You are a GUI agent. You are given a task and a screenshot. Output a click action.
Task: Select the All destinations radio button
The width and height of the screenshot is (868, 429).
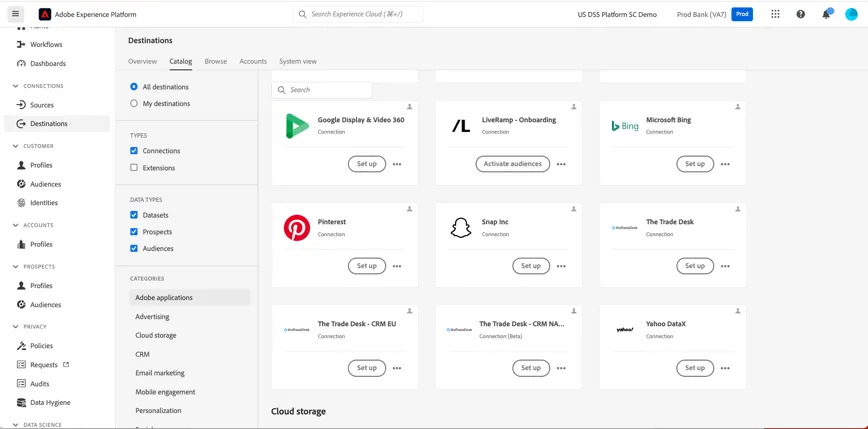click(133, 87)
